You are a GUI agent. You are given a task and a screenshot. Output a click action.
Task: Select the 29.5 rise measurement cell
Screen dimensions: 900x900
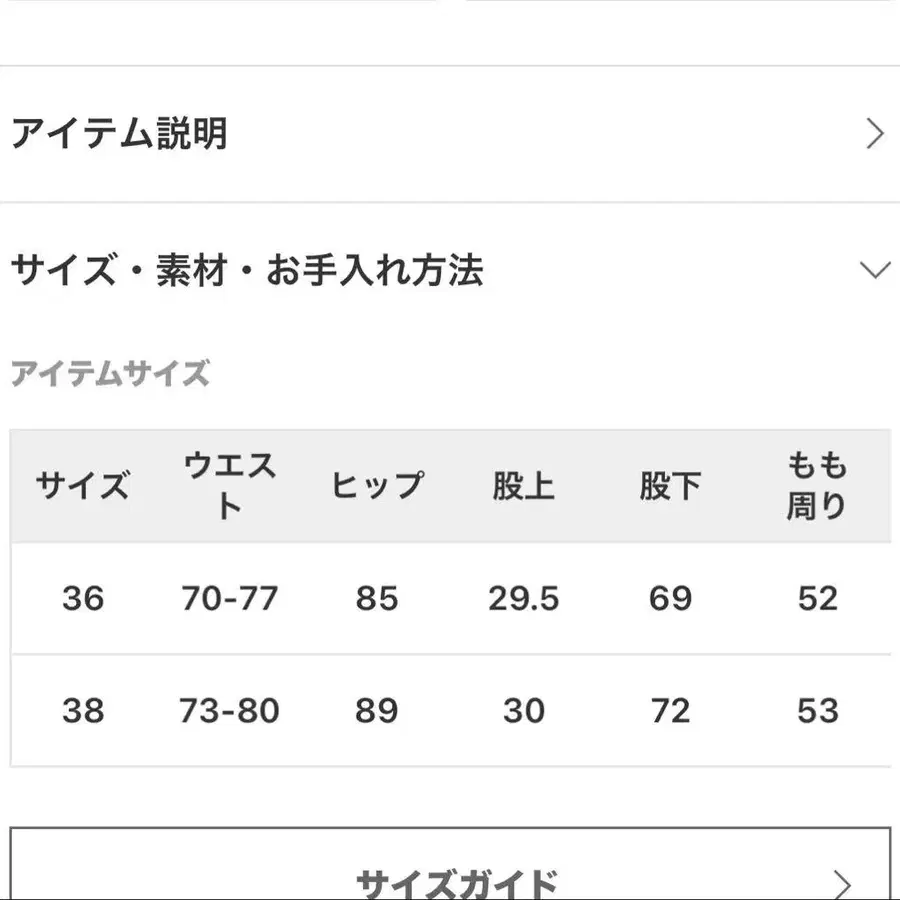(x=524, y=598)
